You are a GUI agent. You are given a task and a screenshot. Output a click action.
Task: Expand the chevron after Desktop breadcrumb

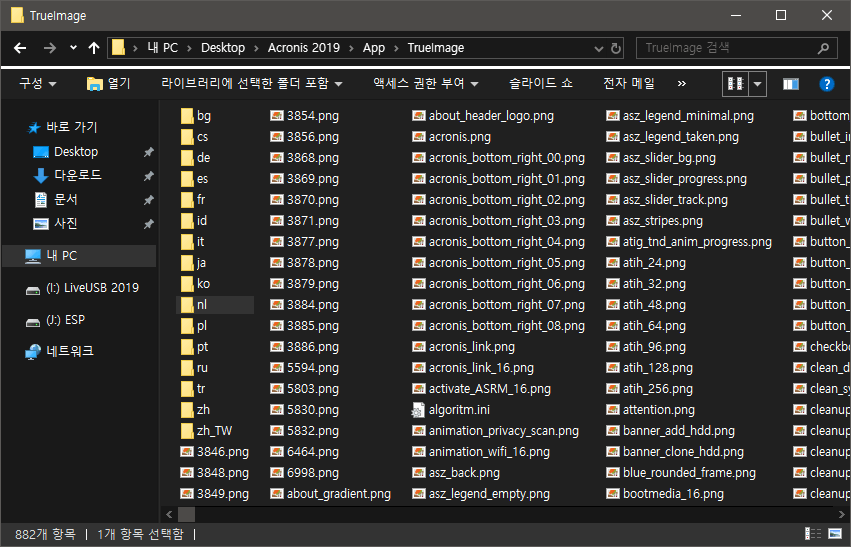[256, 48]
